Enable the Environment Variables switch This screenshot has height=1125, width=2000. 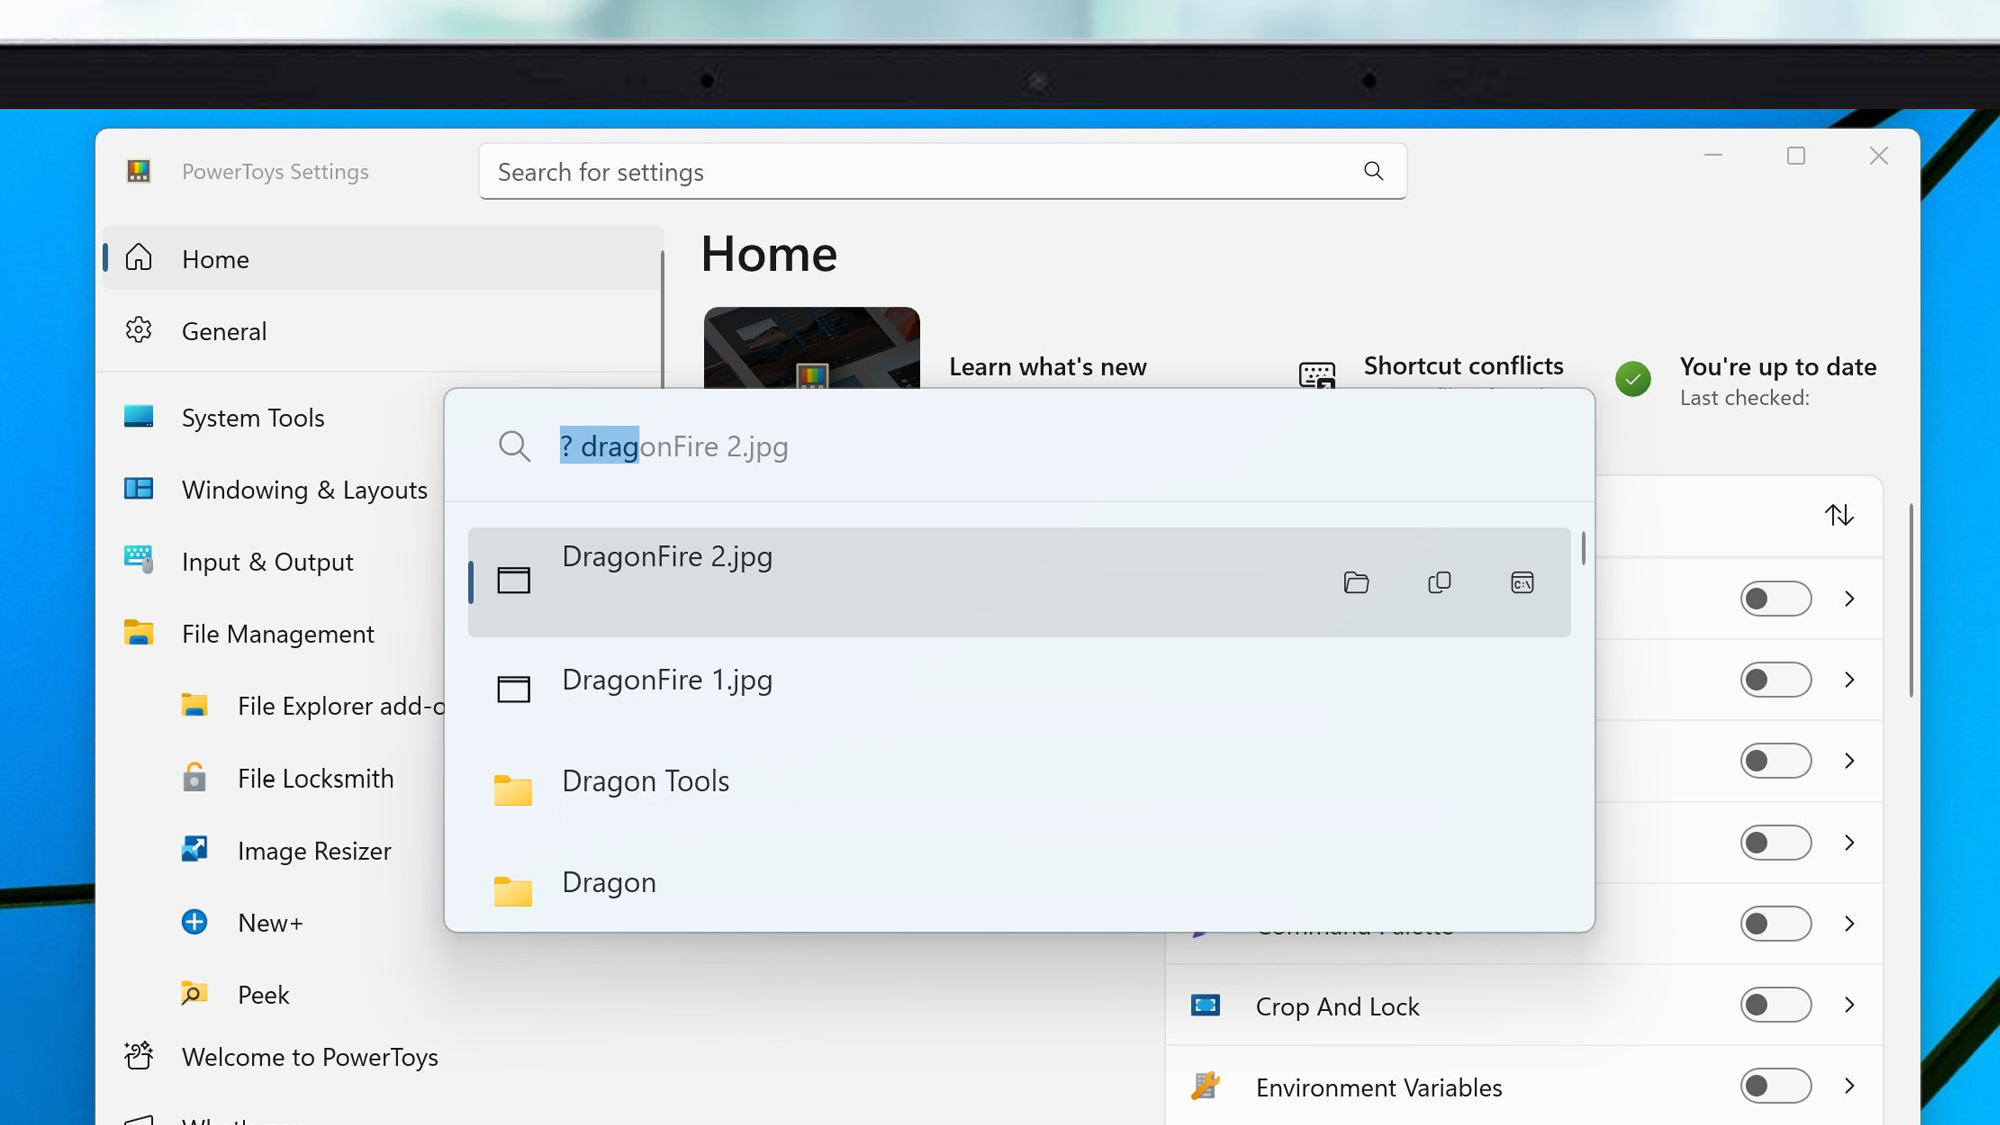1775,1086
